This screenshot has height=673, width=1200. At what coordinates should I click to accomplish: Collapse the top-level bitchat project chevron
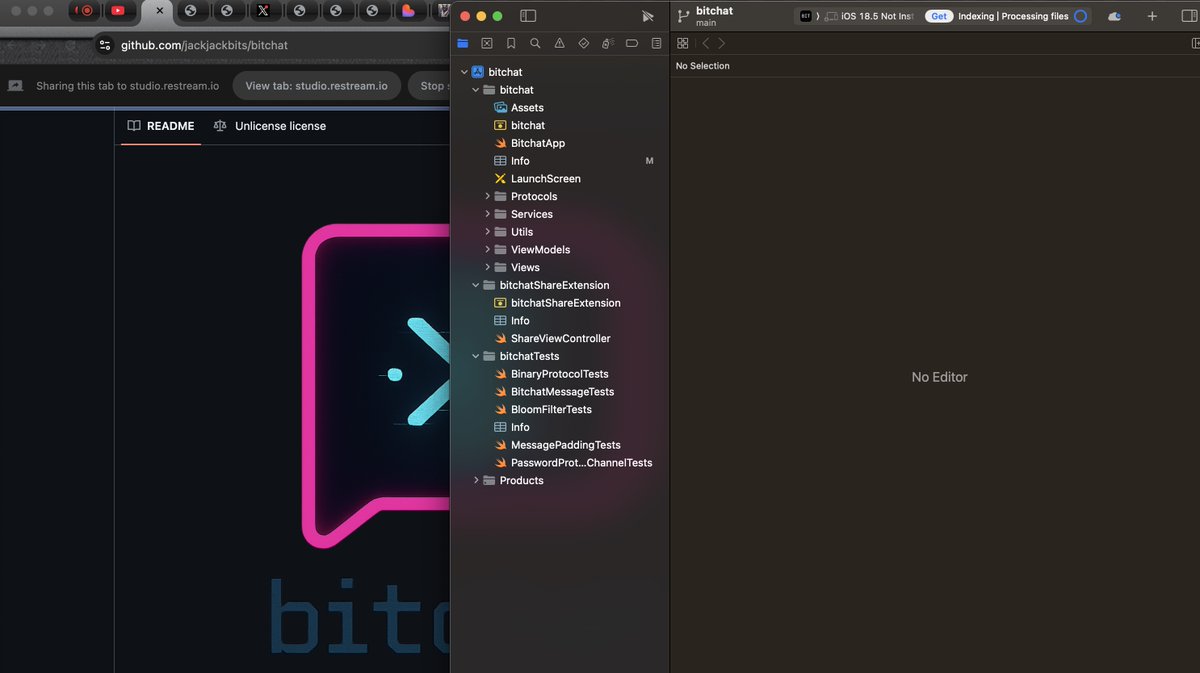pos(464,72)
